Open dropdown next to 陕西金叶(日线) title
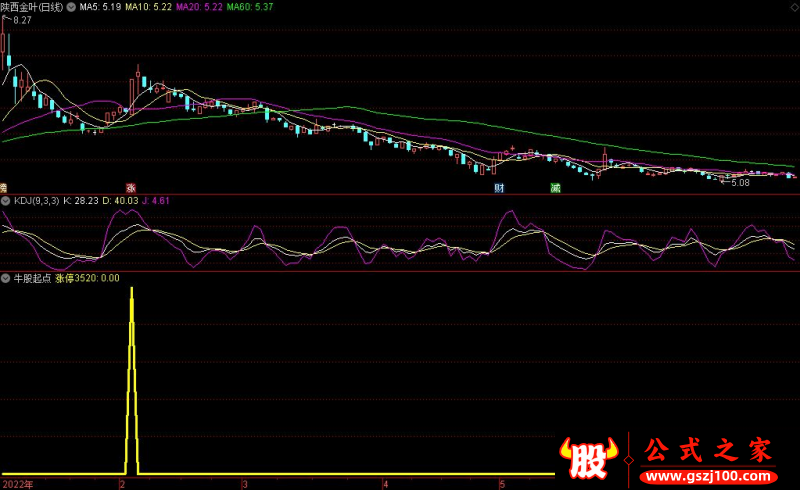This screenshot has width=800, height=490. tap(68, 7)
